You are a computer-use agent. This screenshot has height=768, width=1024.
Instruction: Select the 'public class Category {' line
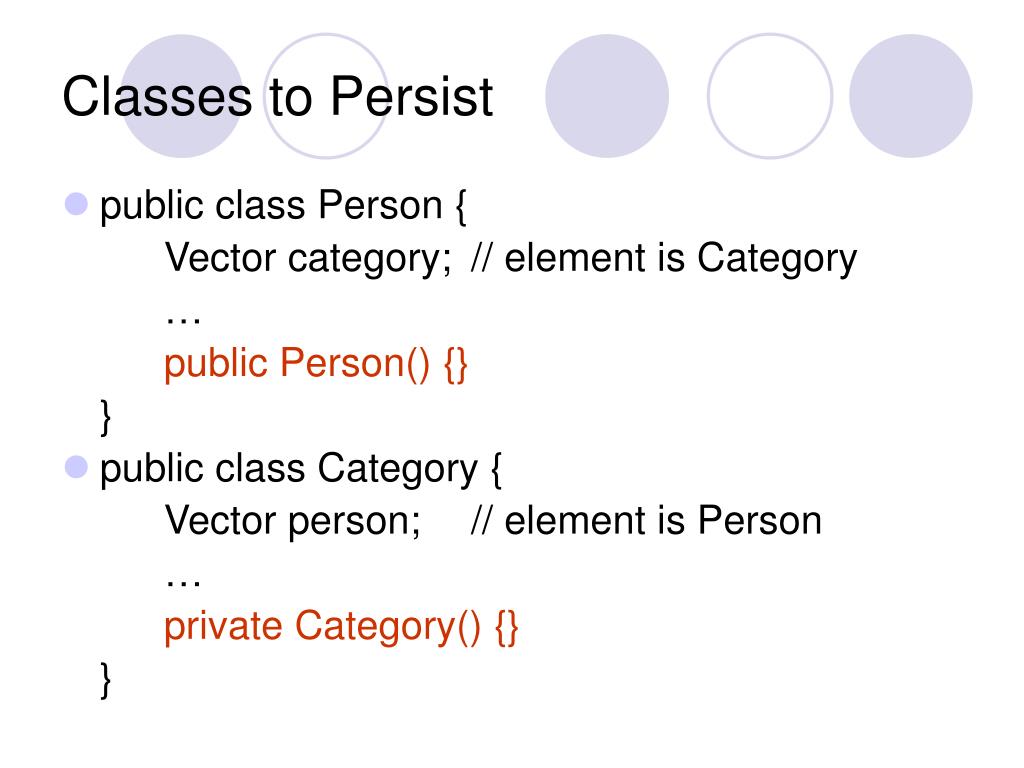pyautogui.click(x=300, y=470)
